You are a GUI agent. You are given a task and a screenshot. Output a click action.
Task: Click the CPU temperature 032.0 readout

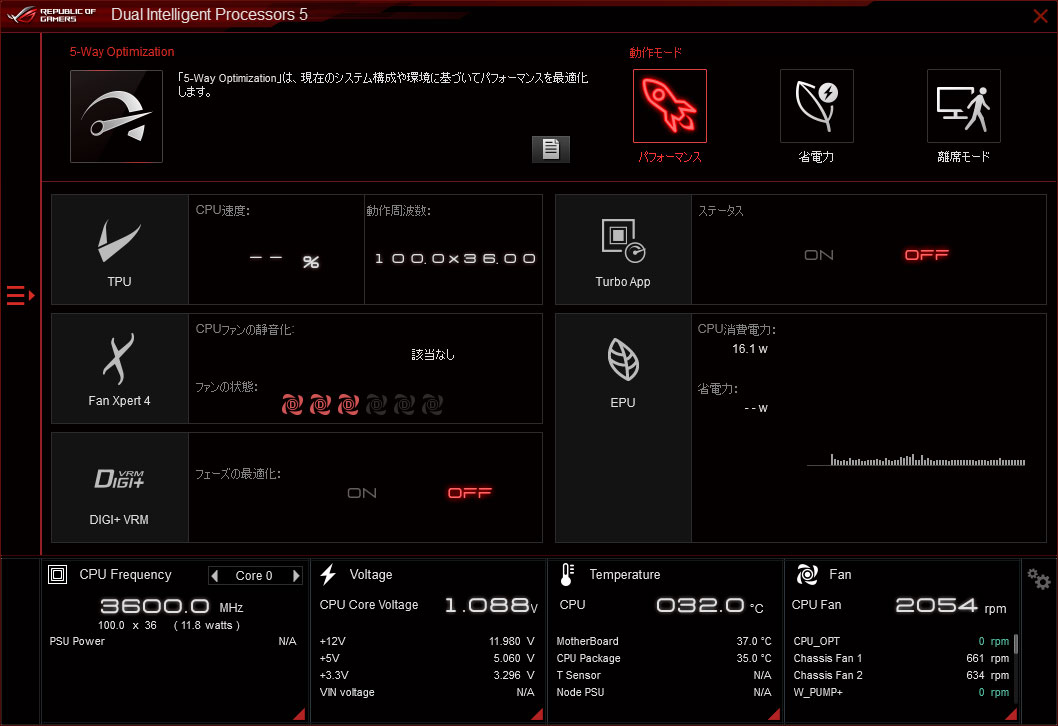click(710, 605)
